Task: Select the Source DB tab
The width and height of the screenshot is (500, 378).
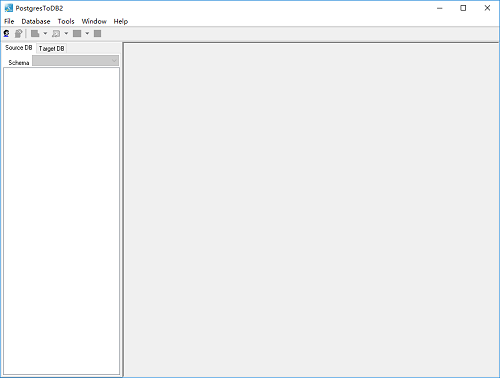Action: [x=19, y=48]
